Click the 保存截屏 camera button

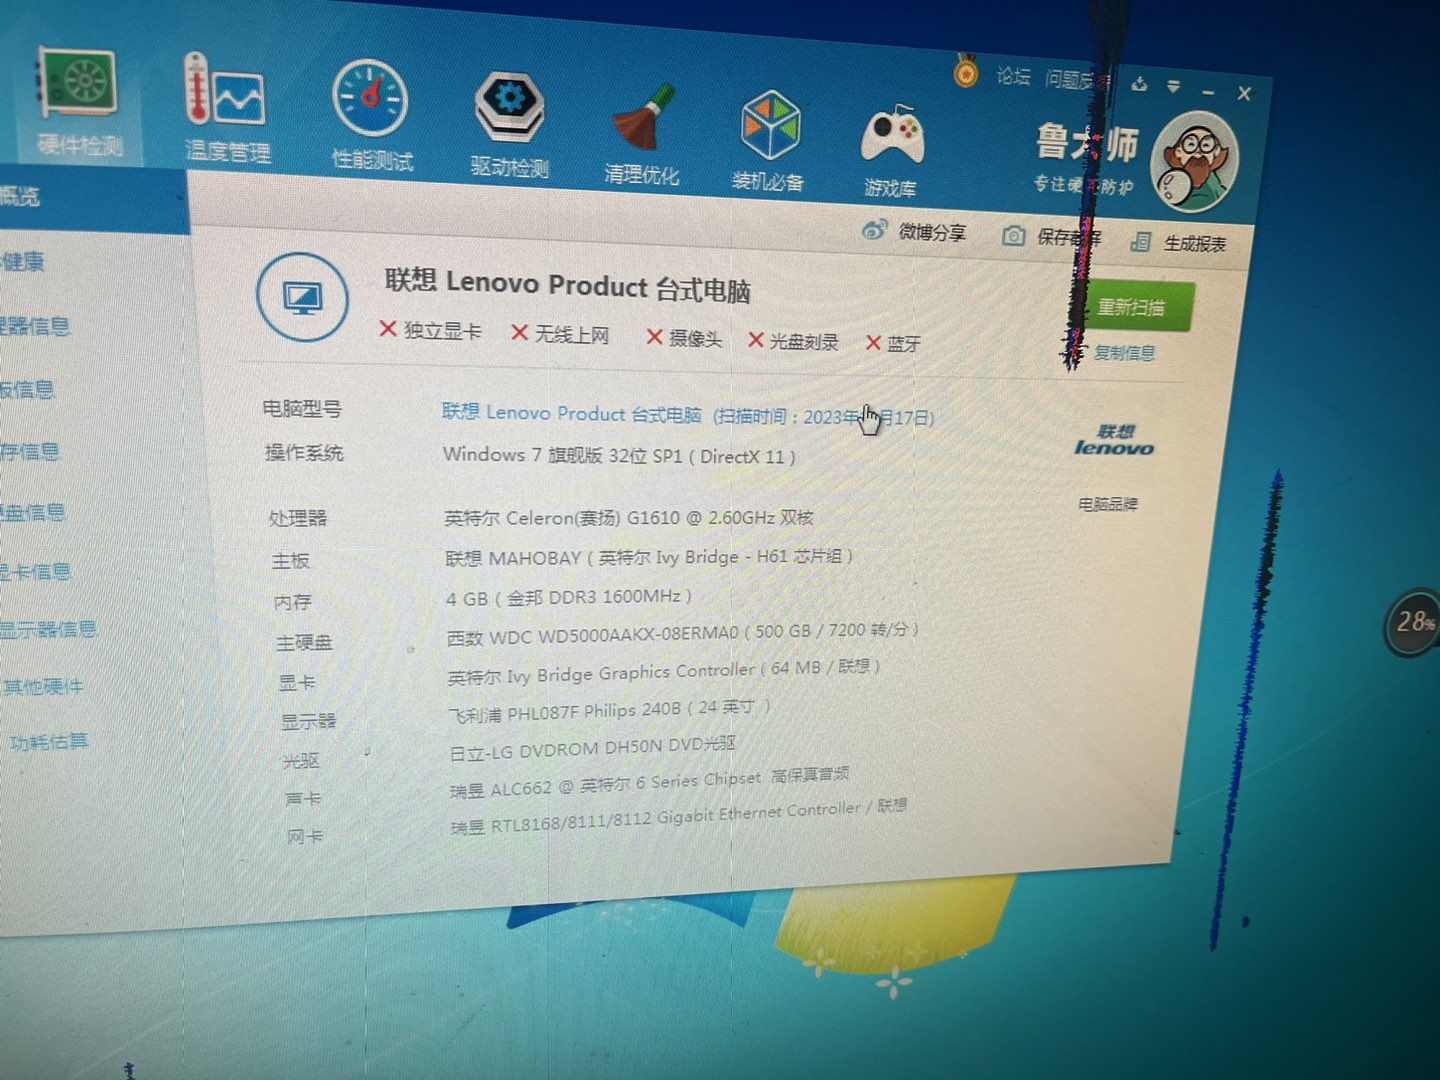1051,237
